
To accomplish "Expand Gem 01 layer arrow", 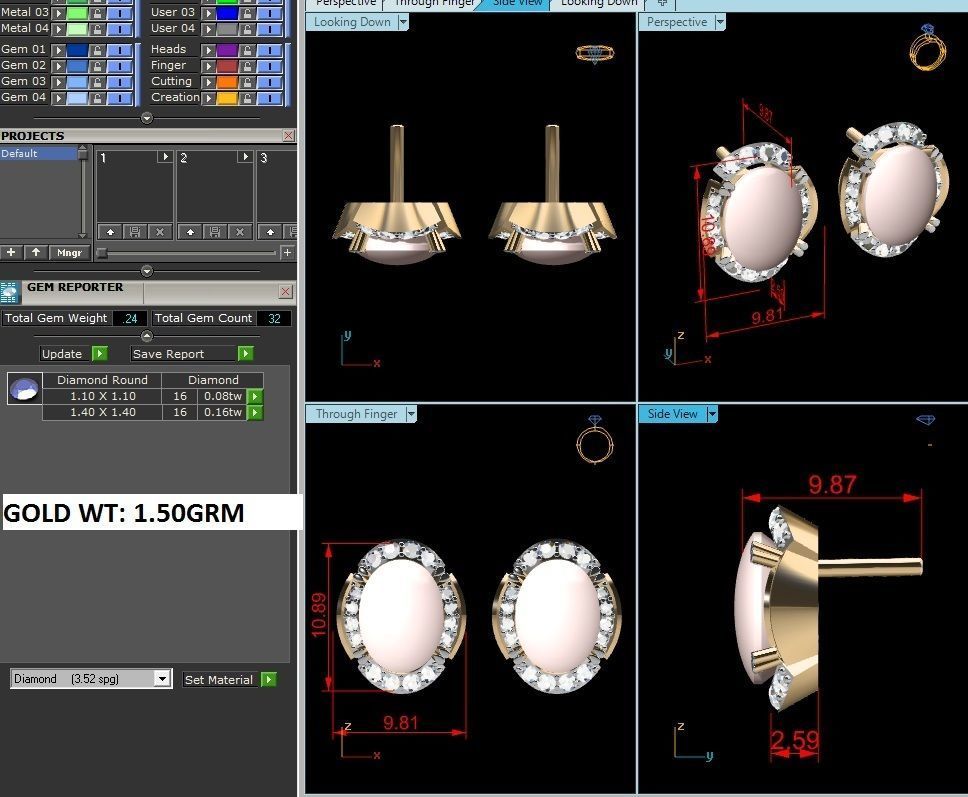I will click(x=59, y=49).
